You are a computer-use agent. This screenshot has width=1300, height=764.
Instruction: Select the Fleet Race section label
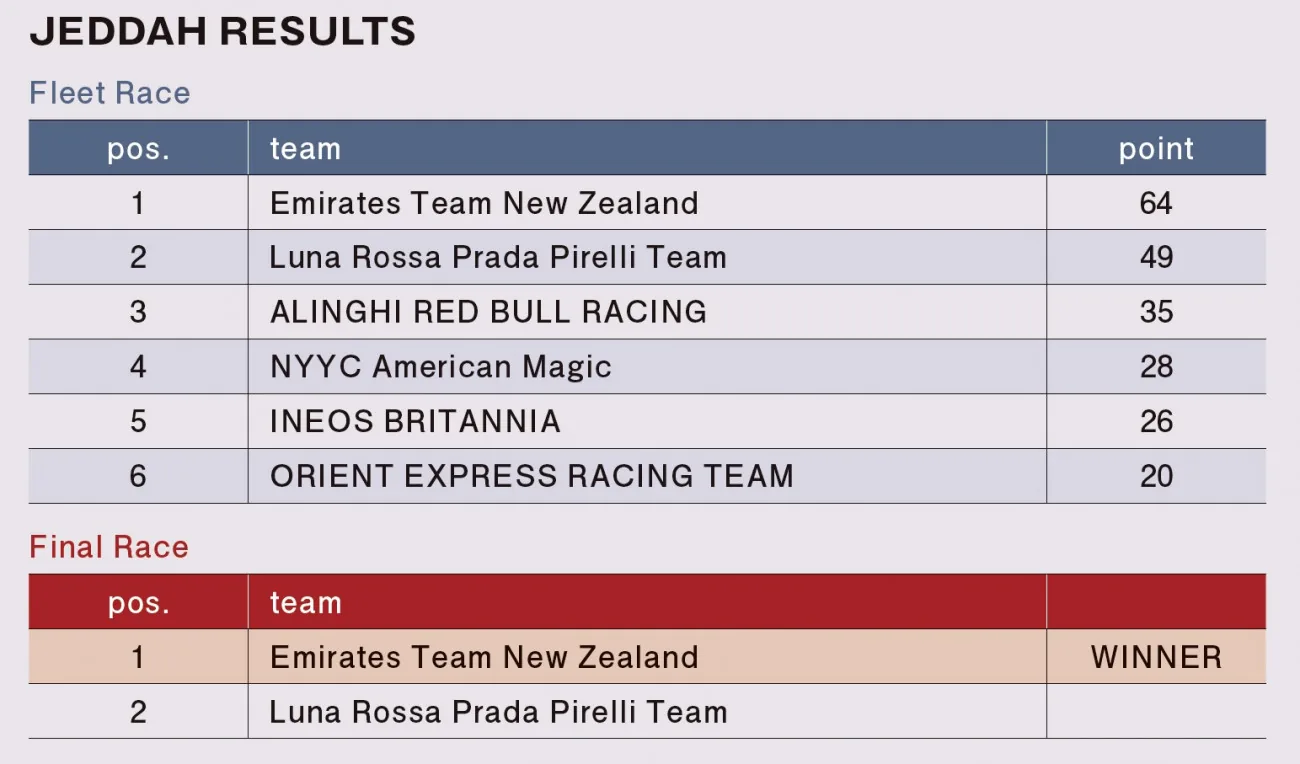(110, 93)
